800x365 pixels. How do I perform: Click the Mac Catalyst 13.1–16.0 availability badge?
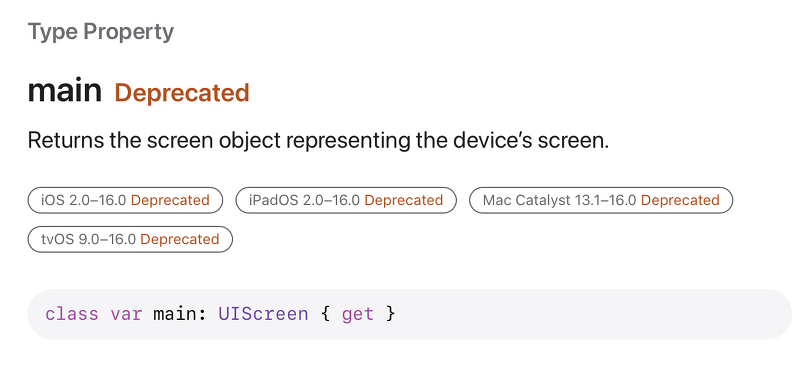point(601,200)
